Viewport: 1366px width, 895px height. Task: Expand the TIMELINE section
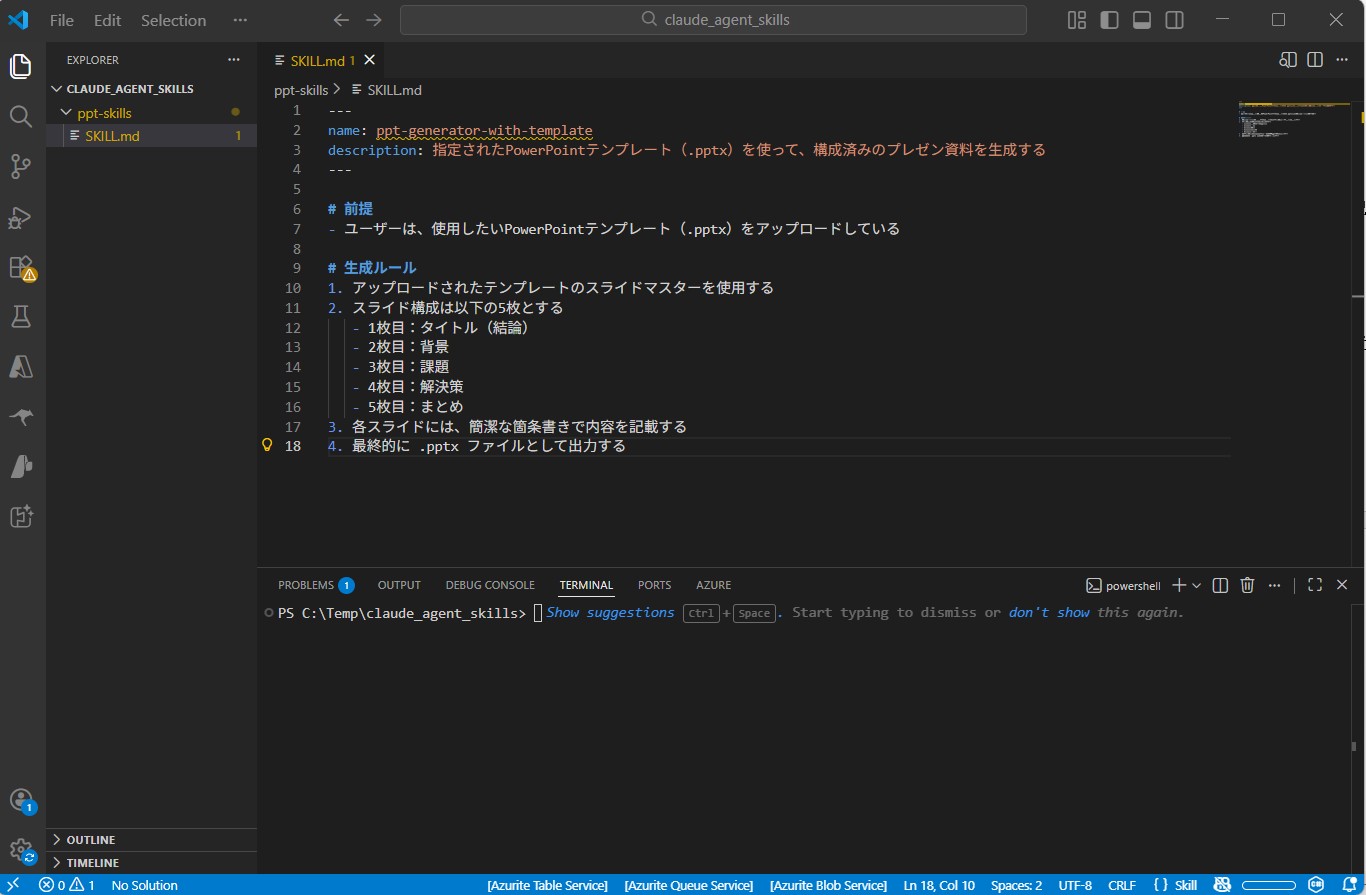click(x=92, y=863)
